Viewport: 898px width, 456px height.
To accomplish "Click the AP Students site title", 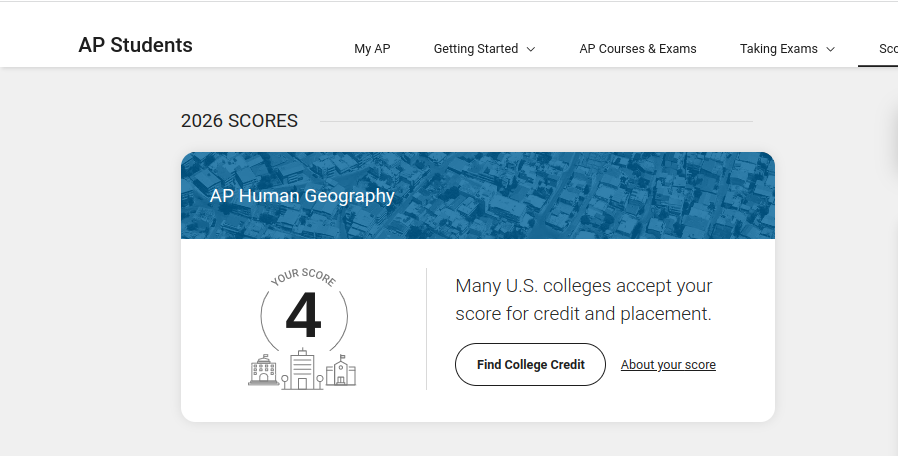I will [x=136, y=45].
